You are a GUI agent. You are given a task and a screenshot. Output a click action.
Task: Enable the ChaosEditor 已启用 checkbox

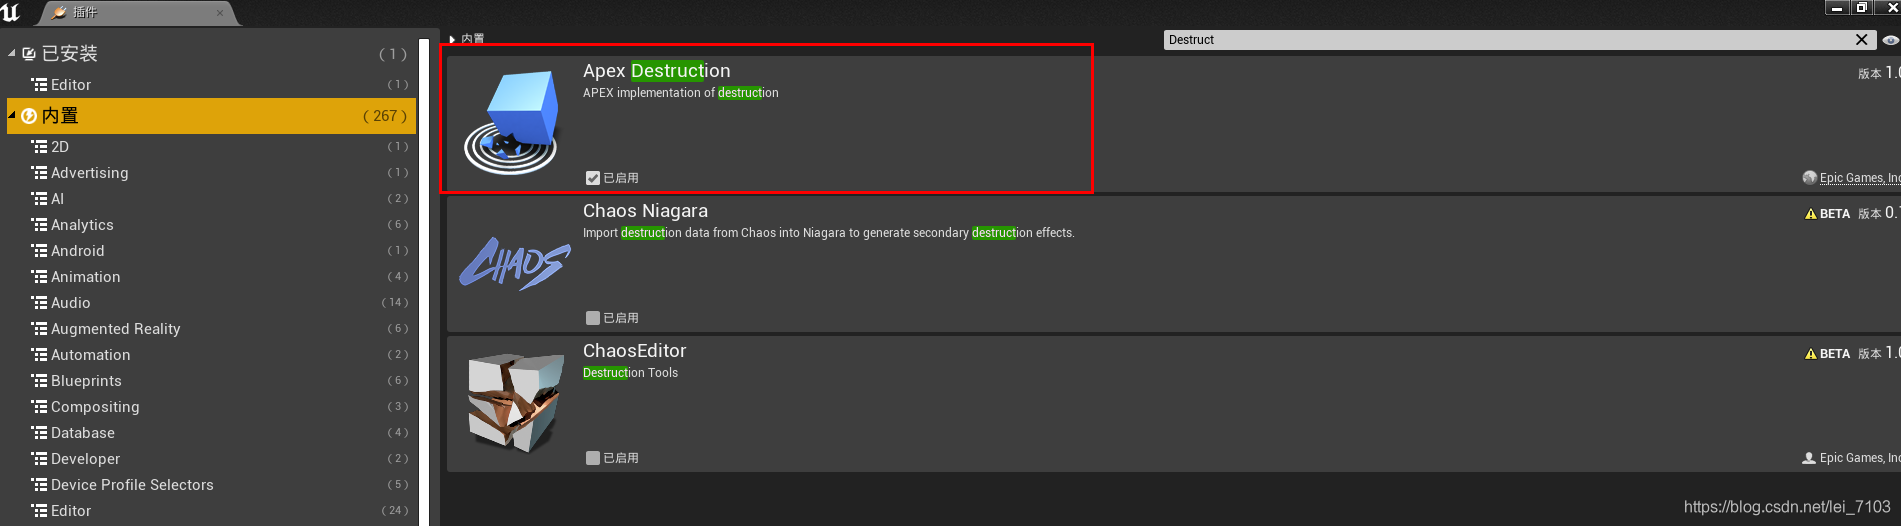click(593, 458)
